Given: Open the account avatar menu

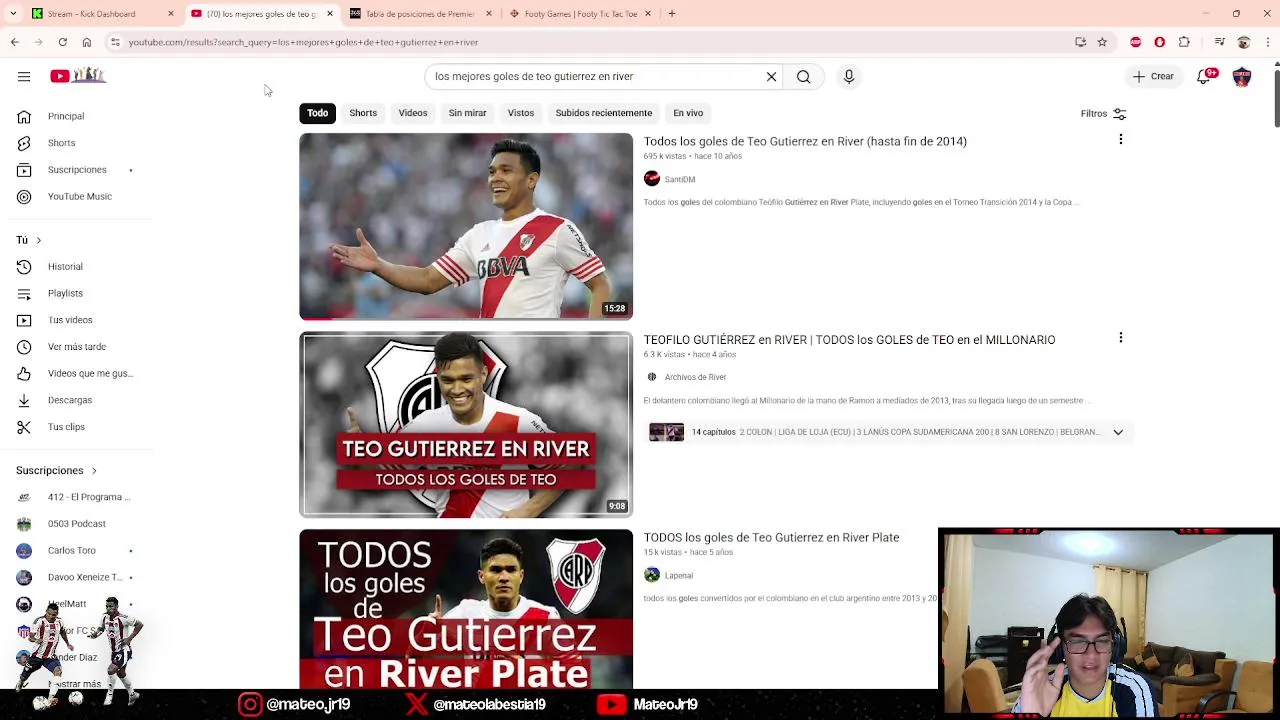Looking at the screenshot, I should [1242, 76].
